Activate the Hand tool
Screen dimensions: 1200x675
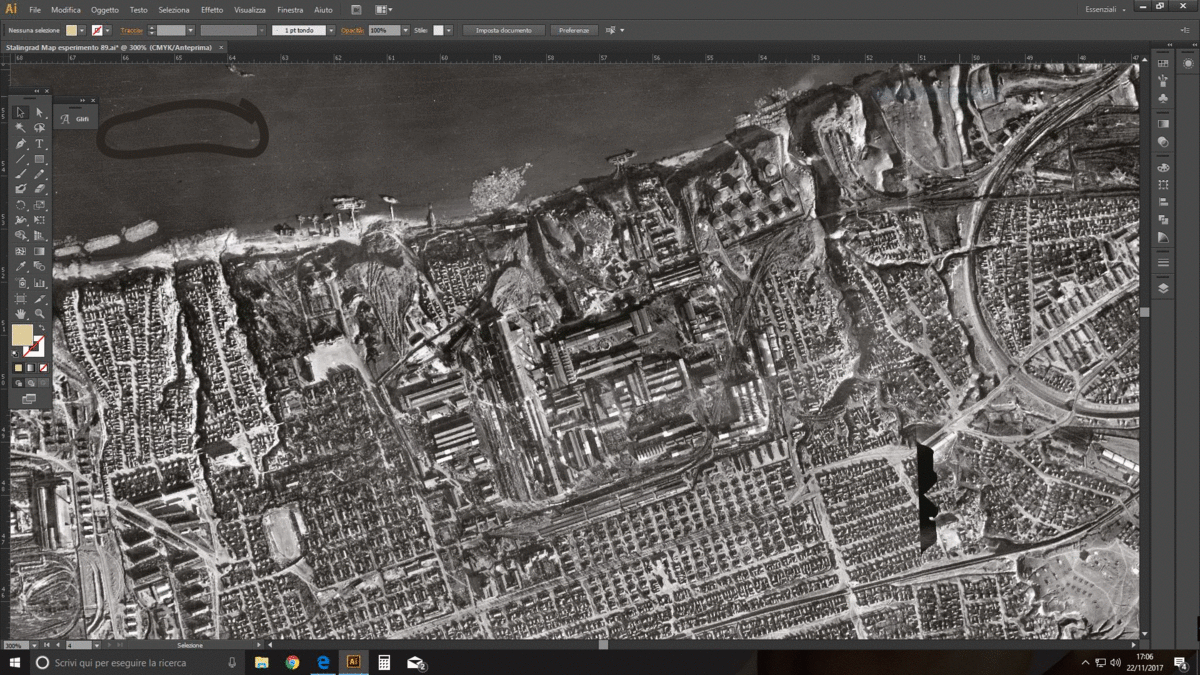pos(21,314)
